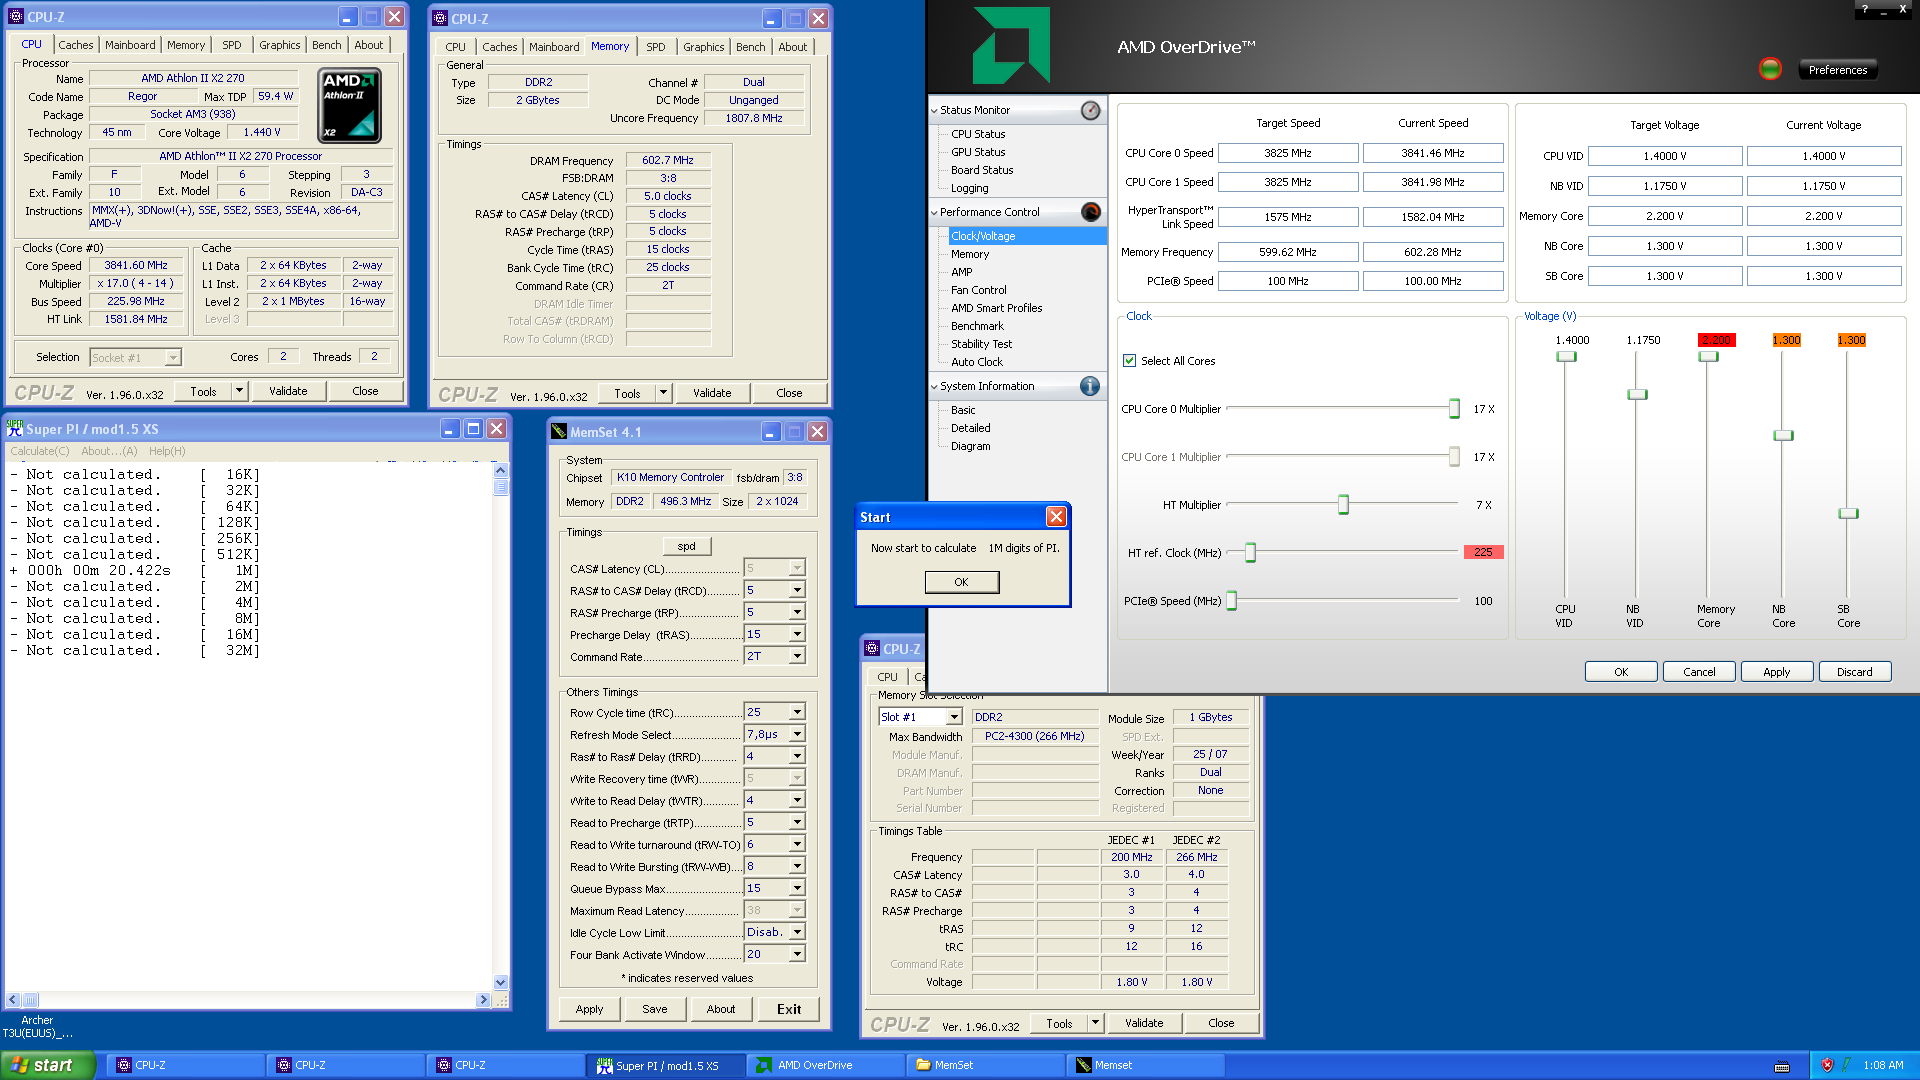Image resolution: width=1920 pixels, height=1080 pixels.
Task: Click Save in MemSet
Action: (x=654, y=1009)
